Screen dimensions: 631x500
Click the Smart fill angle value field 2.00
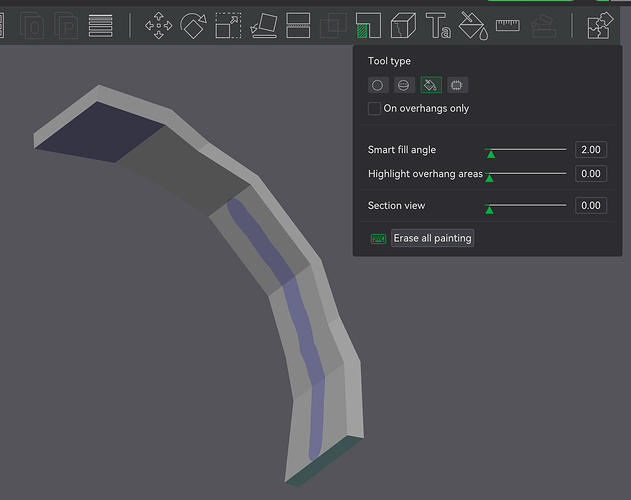591,150
